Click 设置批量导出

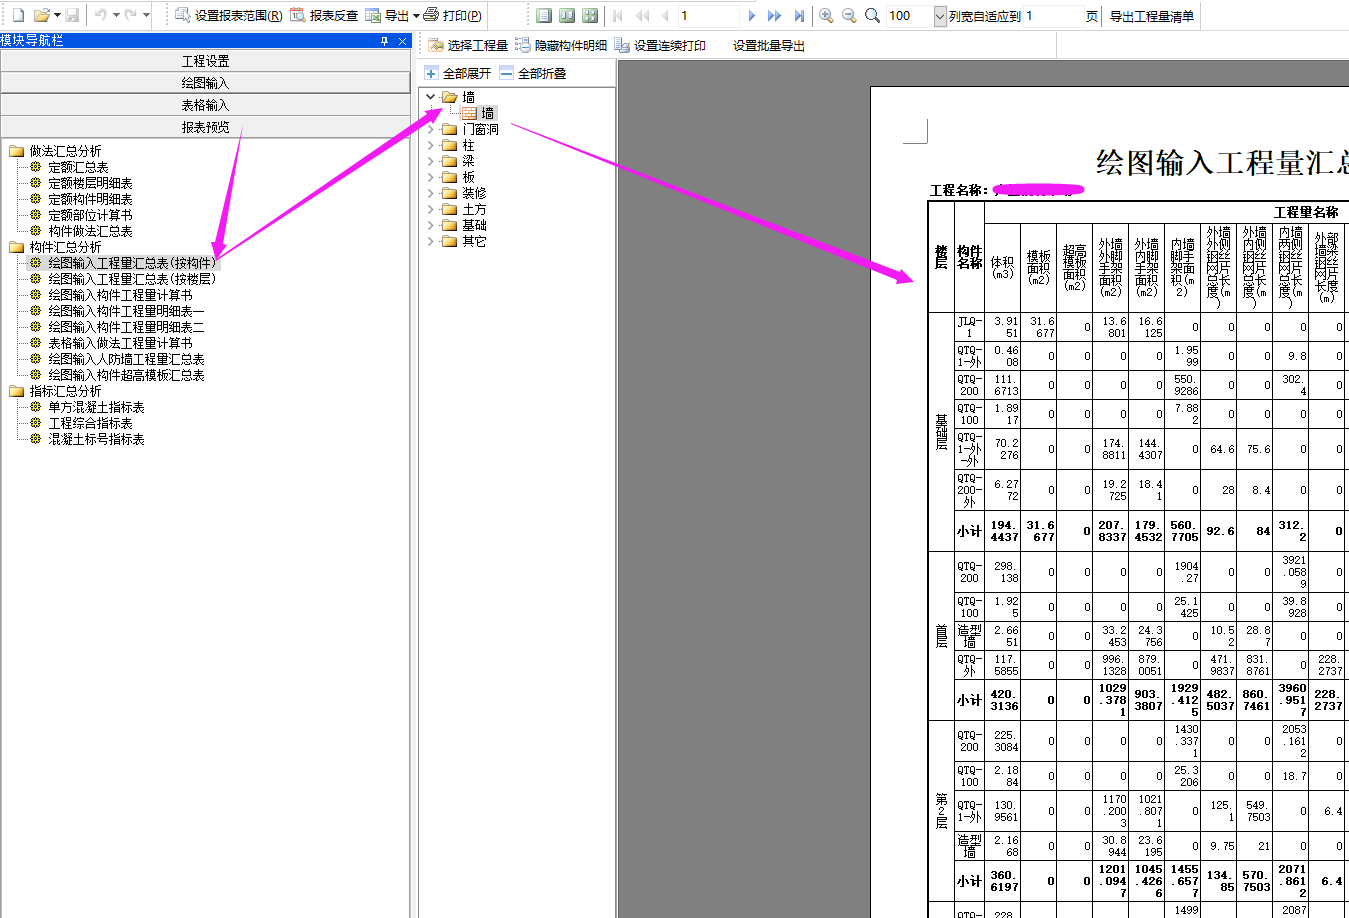coord(769,45)
